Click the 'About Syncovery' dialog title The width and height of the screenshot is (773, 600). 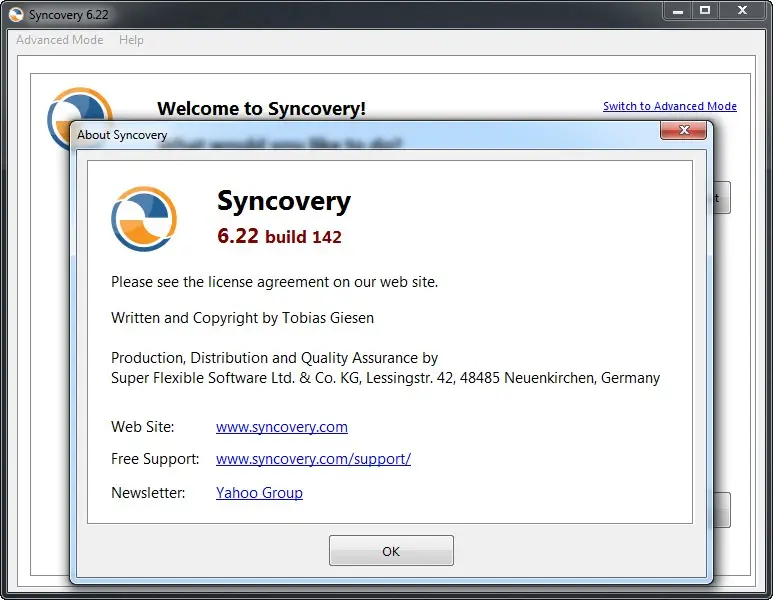coord(122,135)
